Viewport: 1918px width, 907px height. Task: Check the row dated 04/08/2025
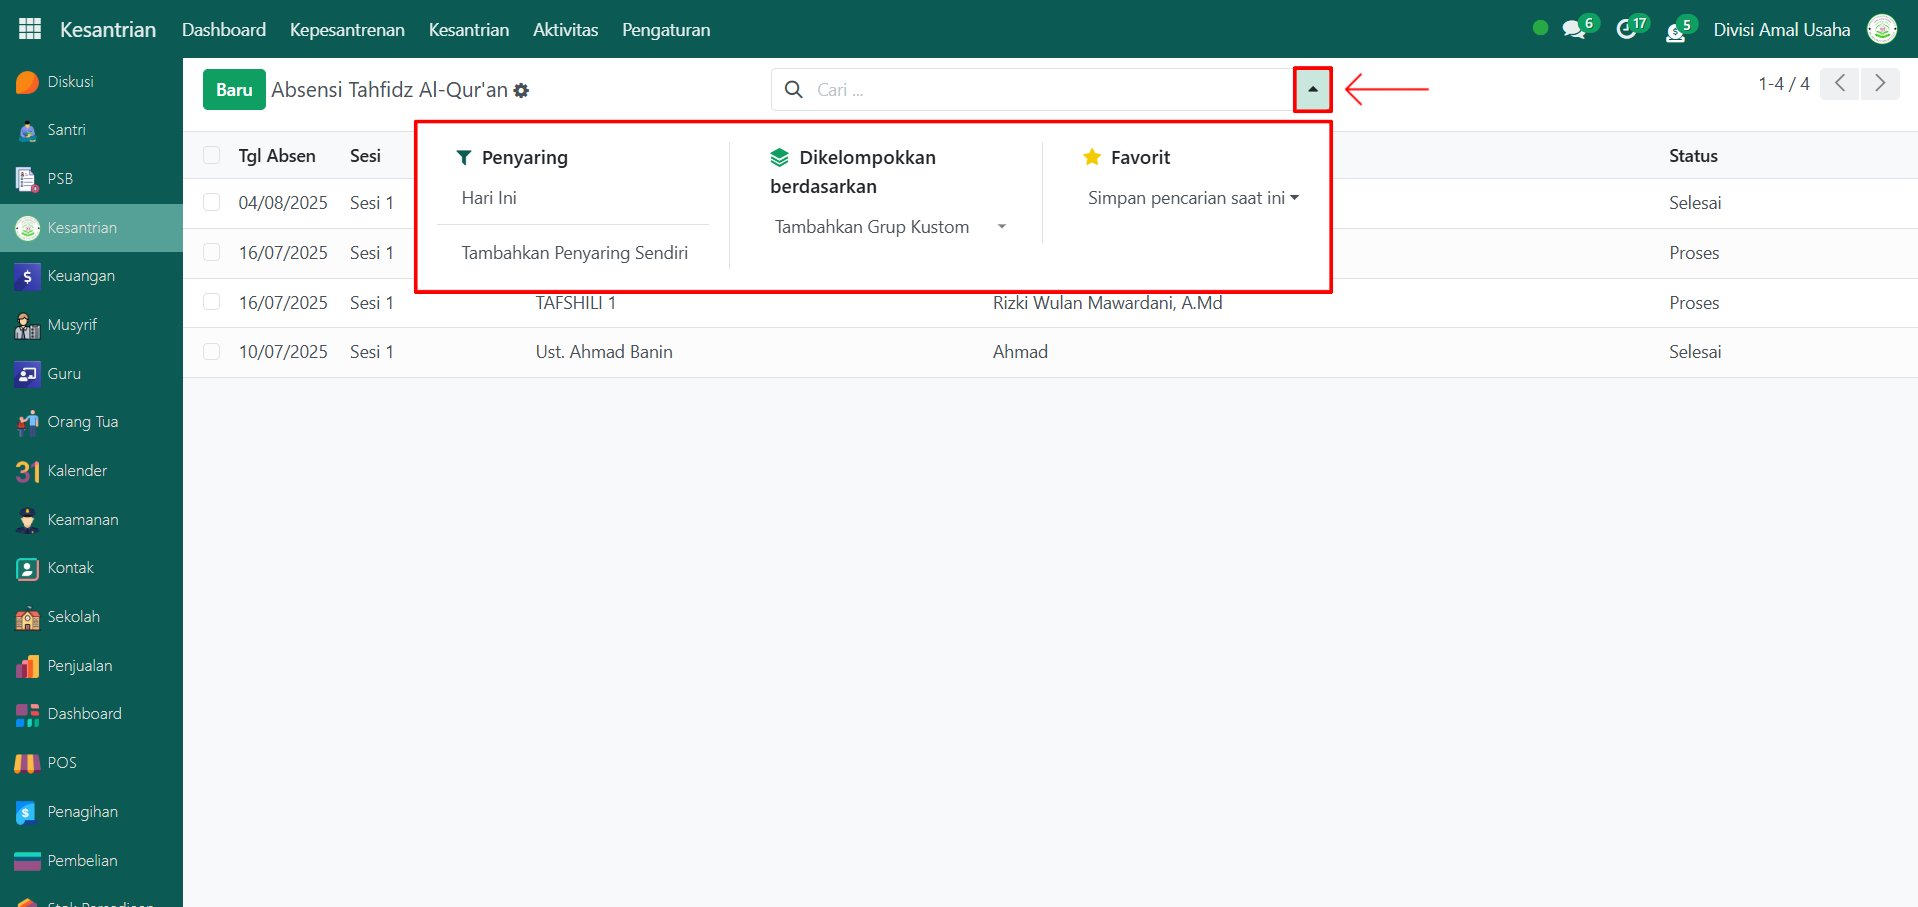[x=212, y=203]
